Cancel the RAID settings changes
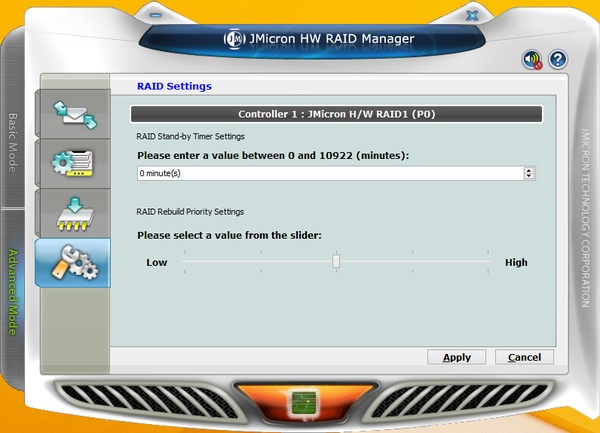 click(524, 357)
